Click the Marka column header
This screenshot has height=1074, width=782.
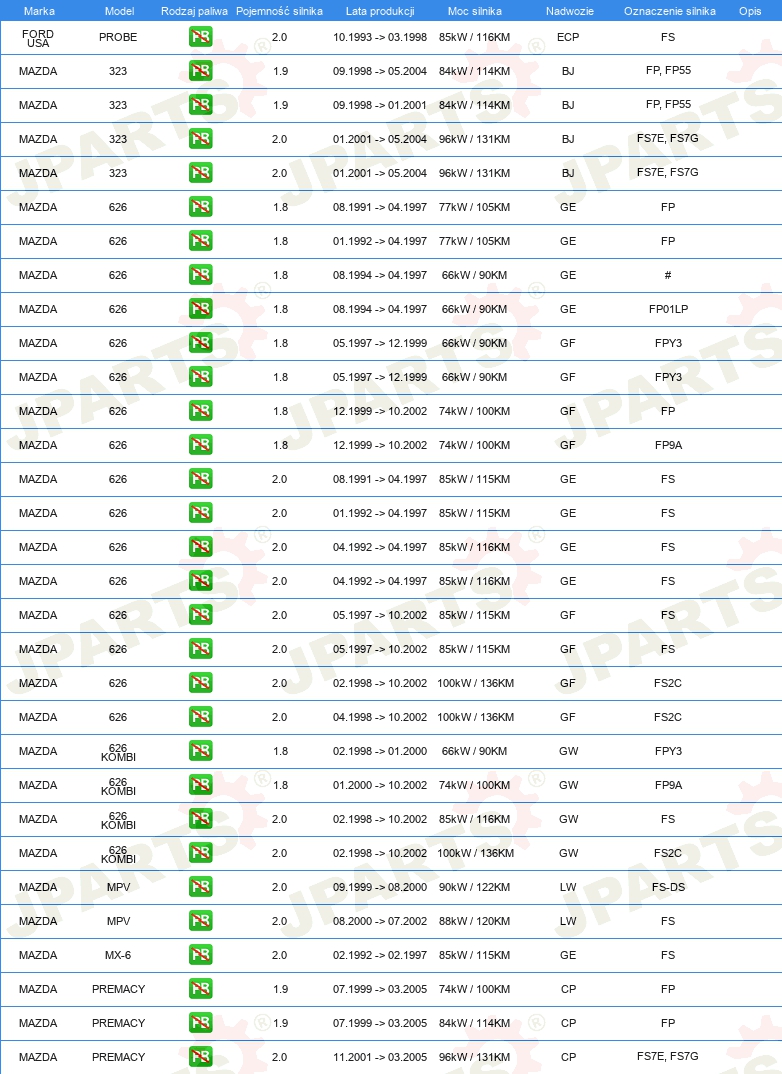point(39,11)
